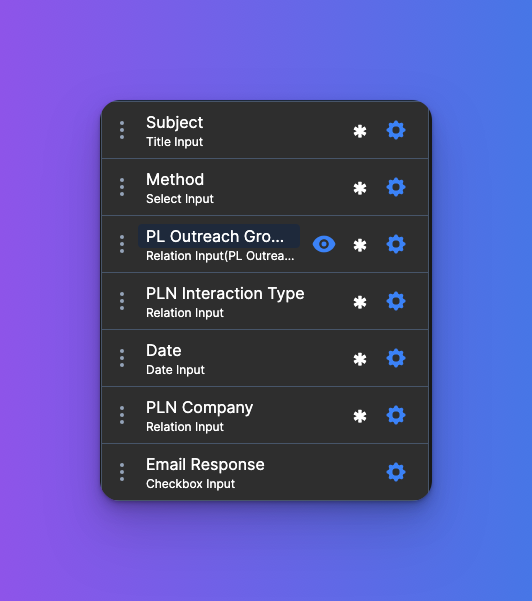This screenshot has height=601, width=532.
Task: Click drag handle dots beside Subject
Action: click(122, 130)
